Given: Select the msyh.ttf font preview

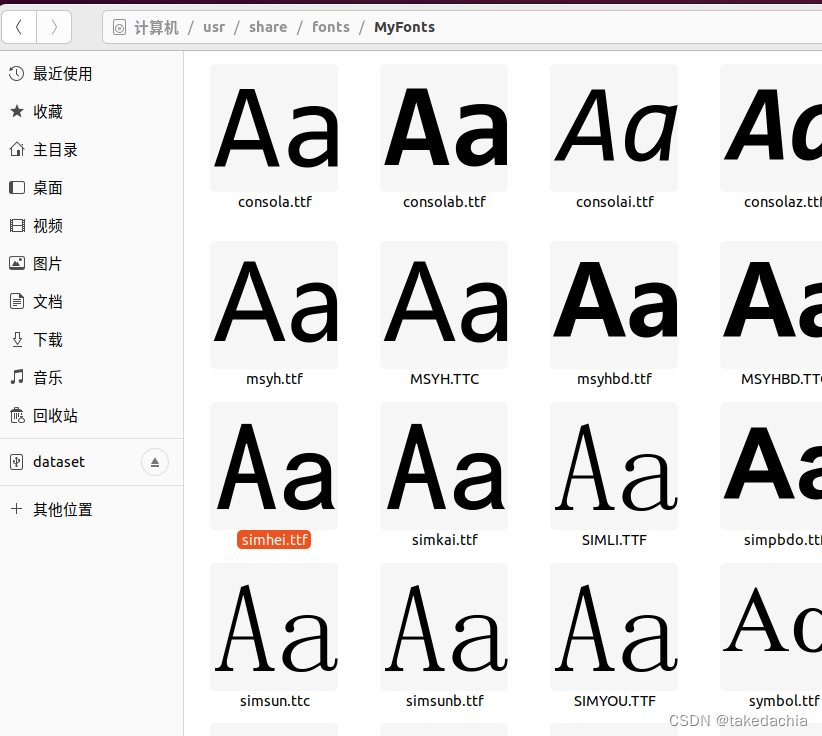Looking at the screenshot, I should tap(274, 305).
